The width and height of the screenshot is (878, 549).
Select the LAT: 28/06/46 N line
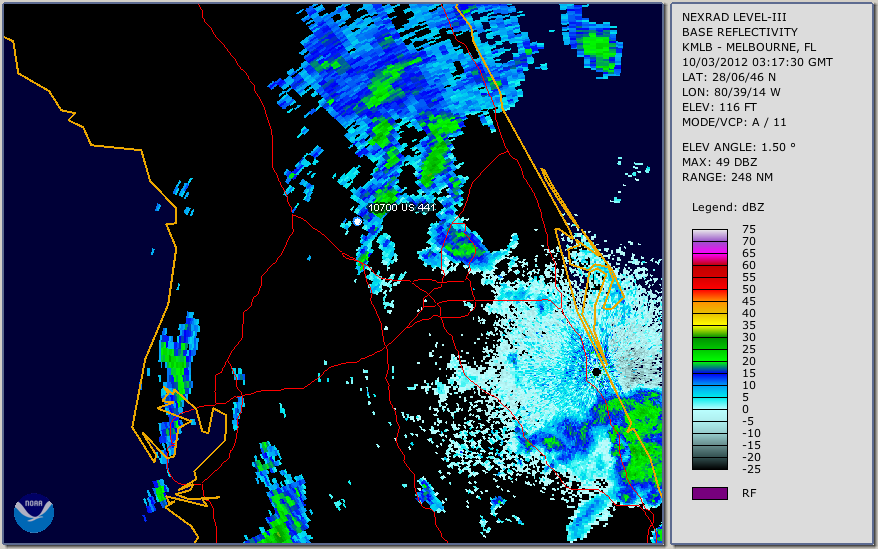[x=728, y=77]
